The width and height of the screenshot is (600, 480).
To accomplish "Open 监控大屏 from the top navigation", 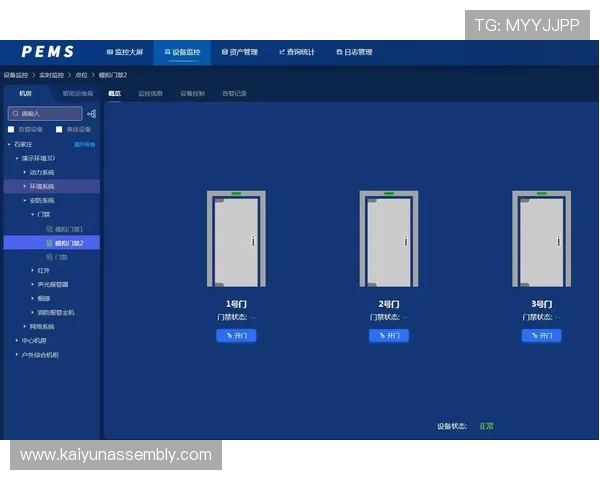I will 125,52.
